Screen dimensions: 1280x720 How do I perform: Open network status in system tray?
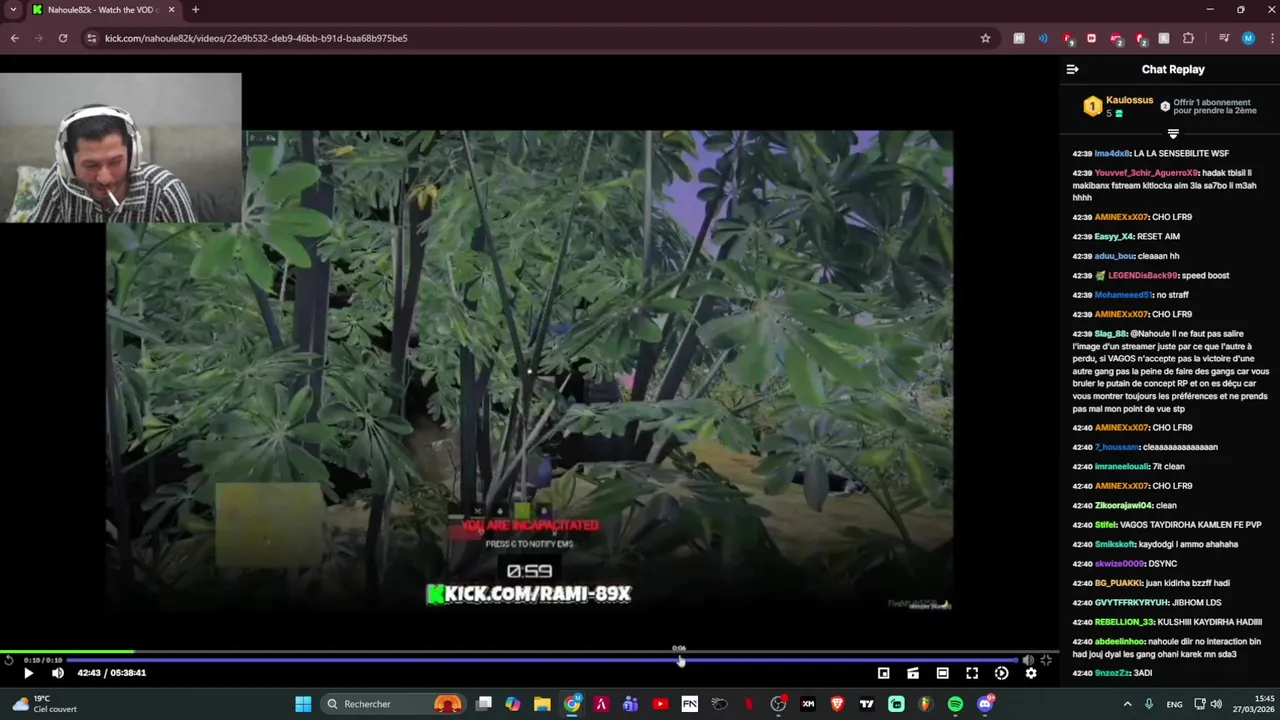pyautogui.click(x=1200, y=704)
